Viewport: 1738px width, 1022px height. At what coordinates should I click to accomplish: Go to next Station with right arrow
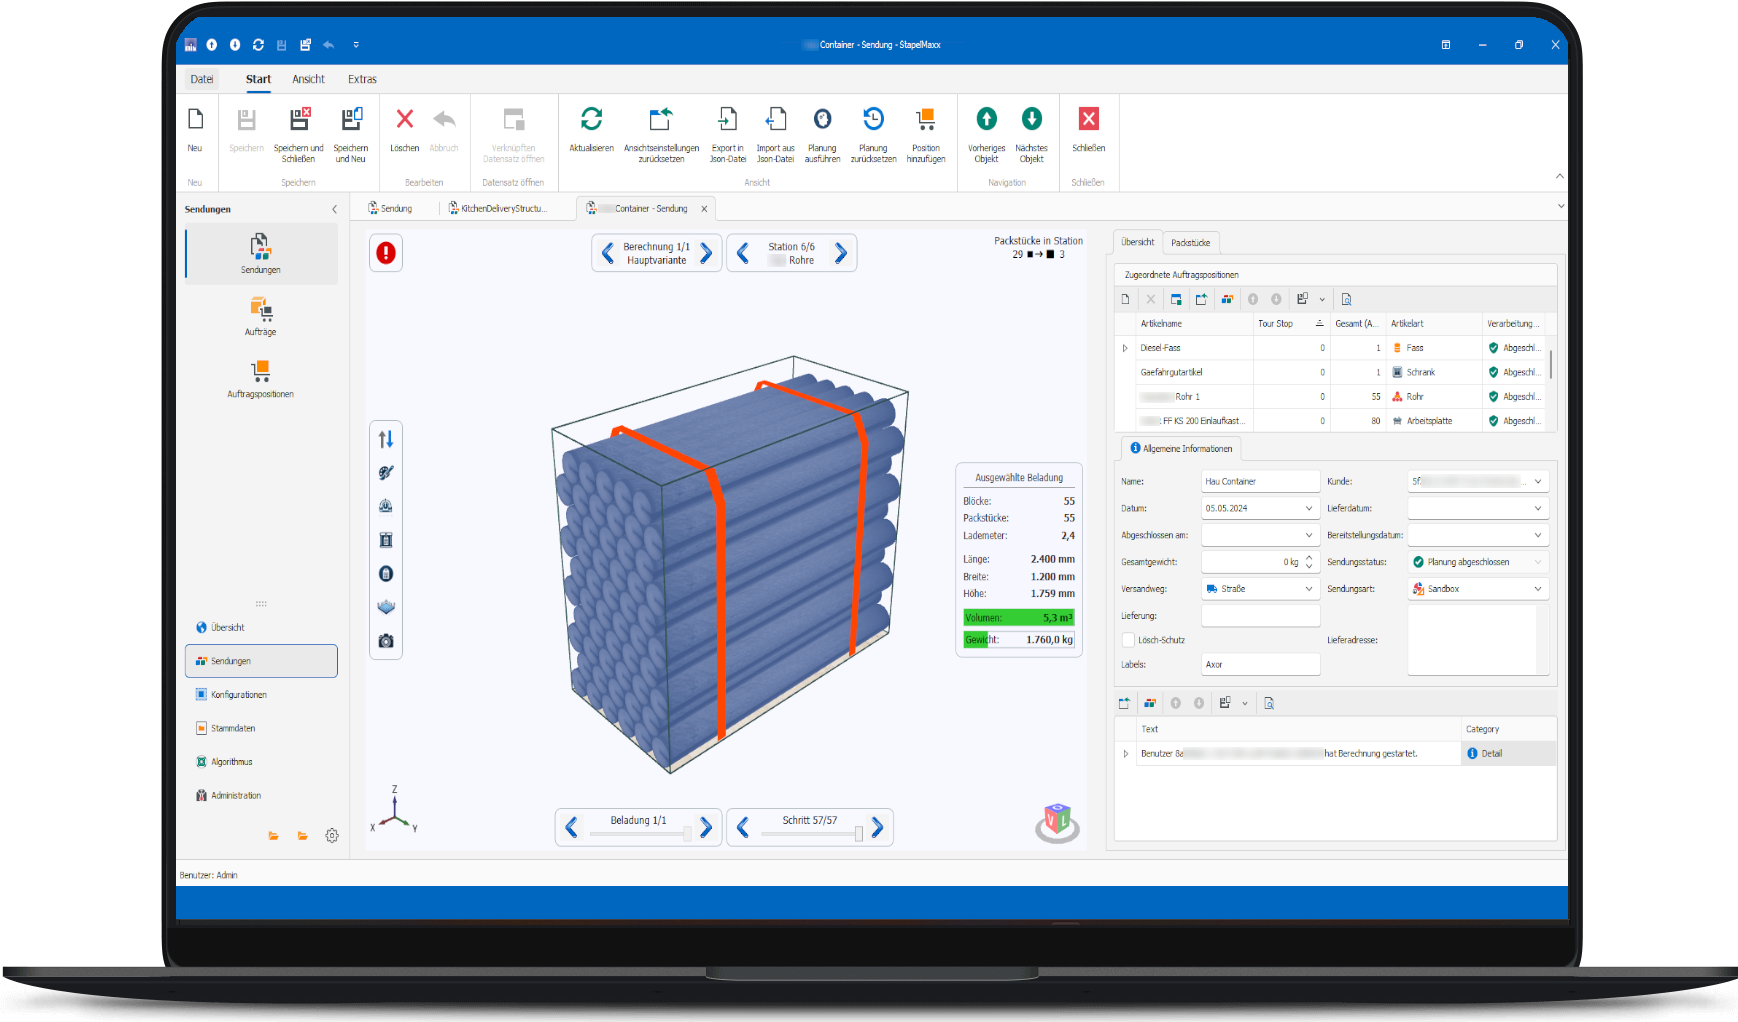(x=841, y=254)
